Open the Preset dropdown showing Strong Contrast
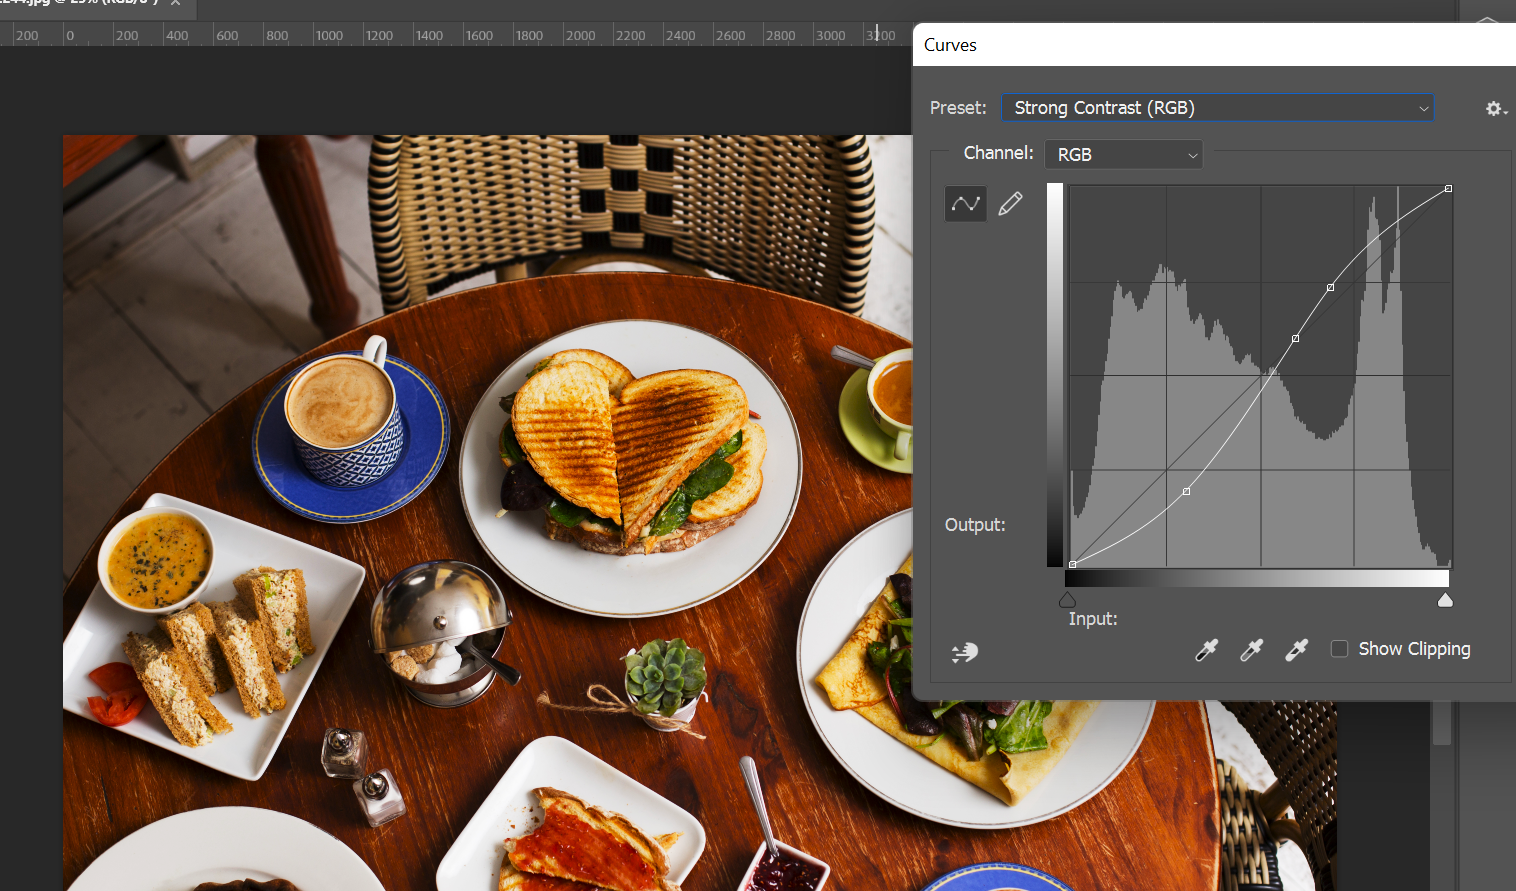 1218,108
